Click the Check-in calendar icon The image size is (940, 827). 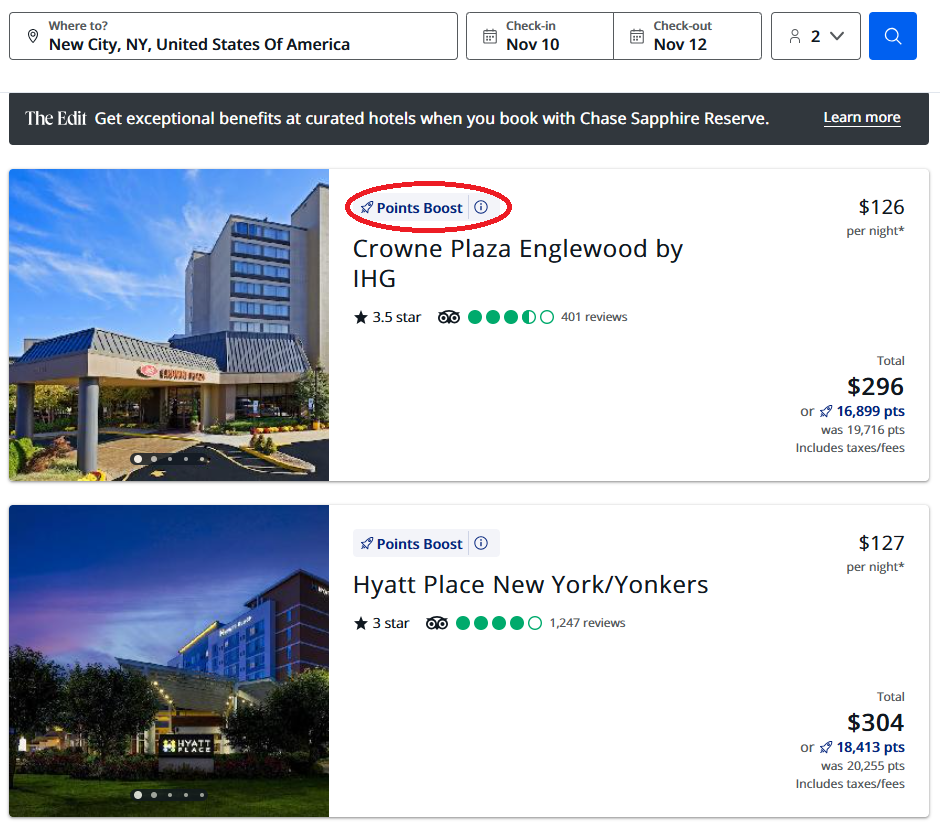[x=489, y=36]
